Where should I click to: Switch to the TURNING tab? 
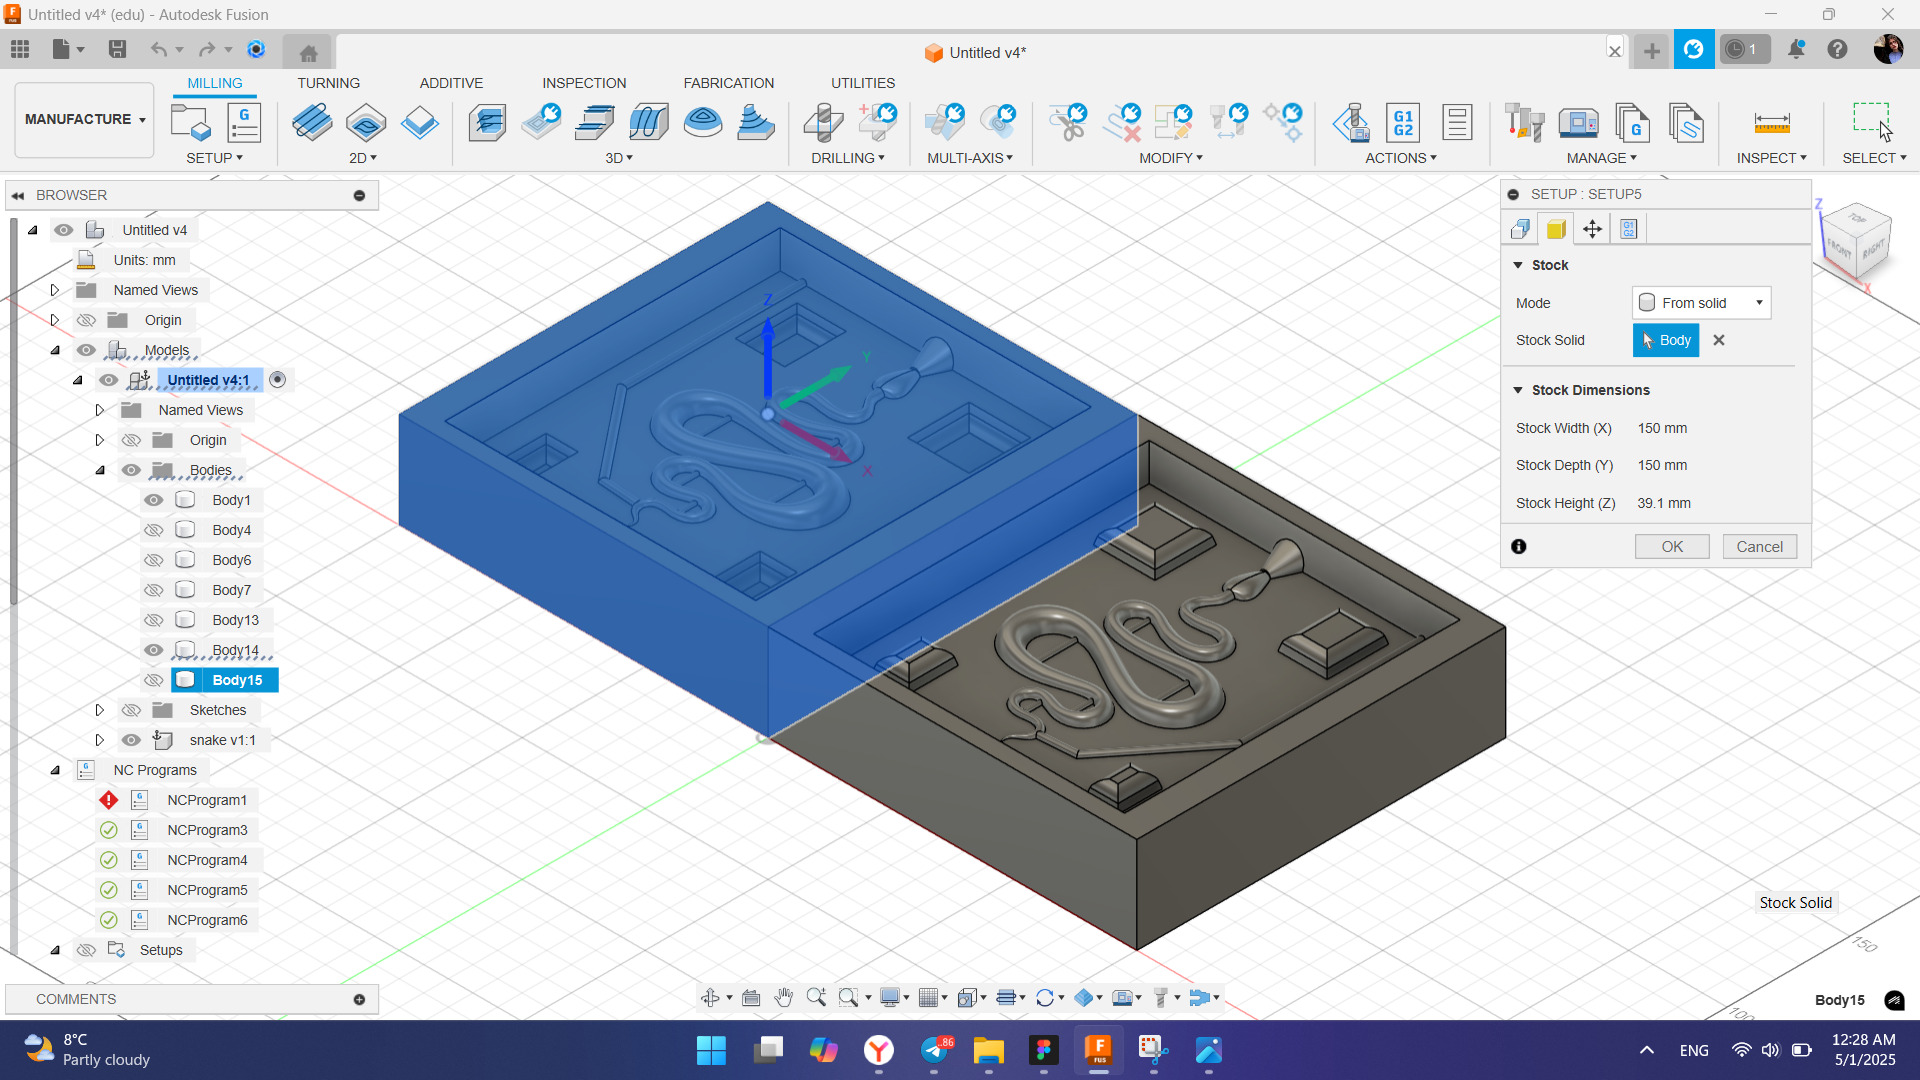pyautogui.click(x=328, y=83)
